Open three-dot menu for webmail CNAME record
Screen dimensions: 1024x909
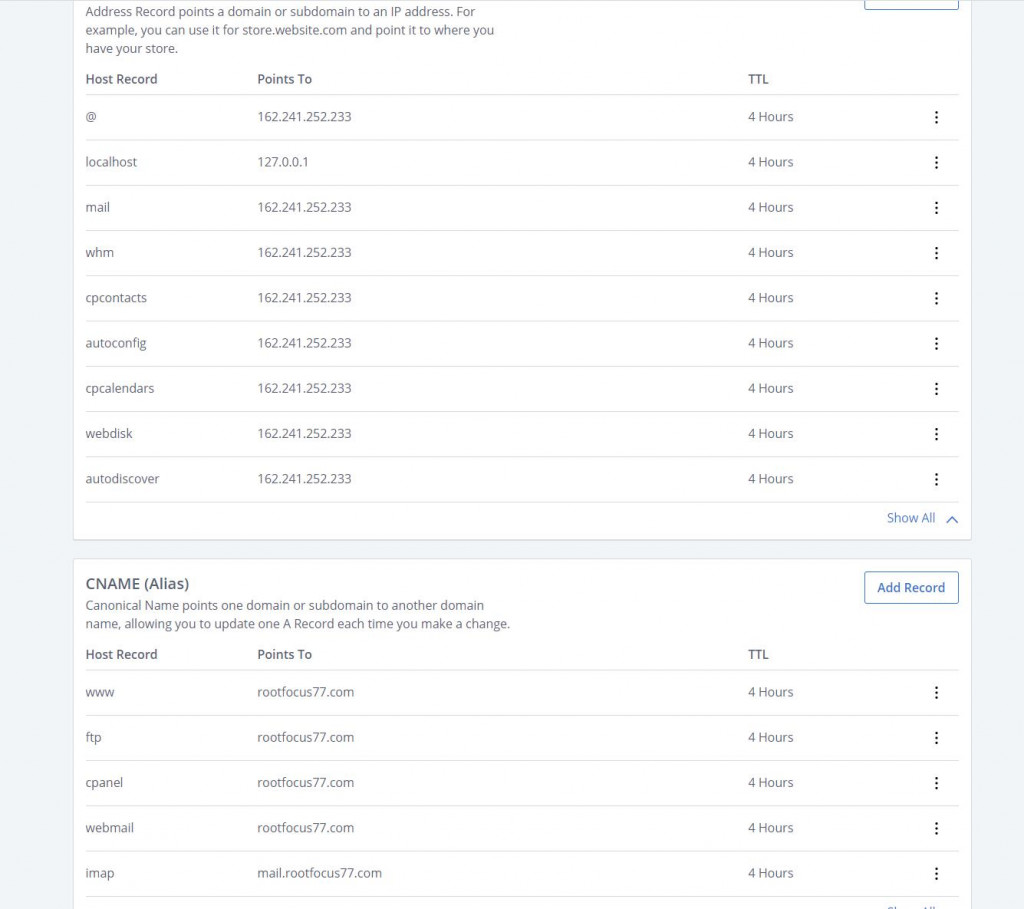coord(936,828)
